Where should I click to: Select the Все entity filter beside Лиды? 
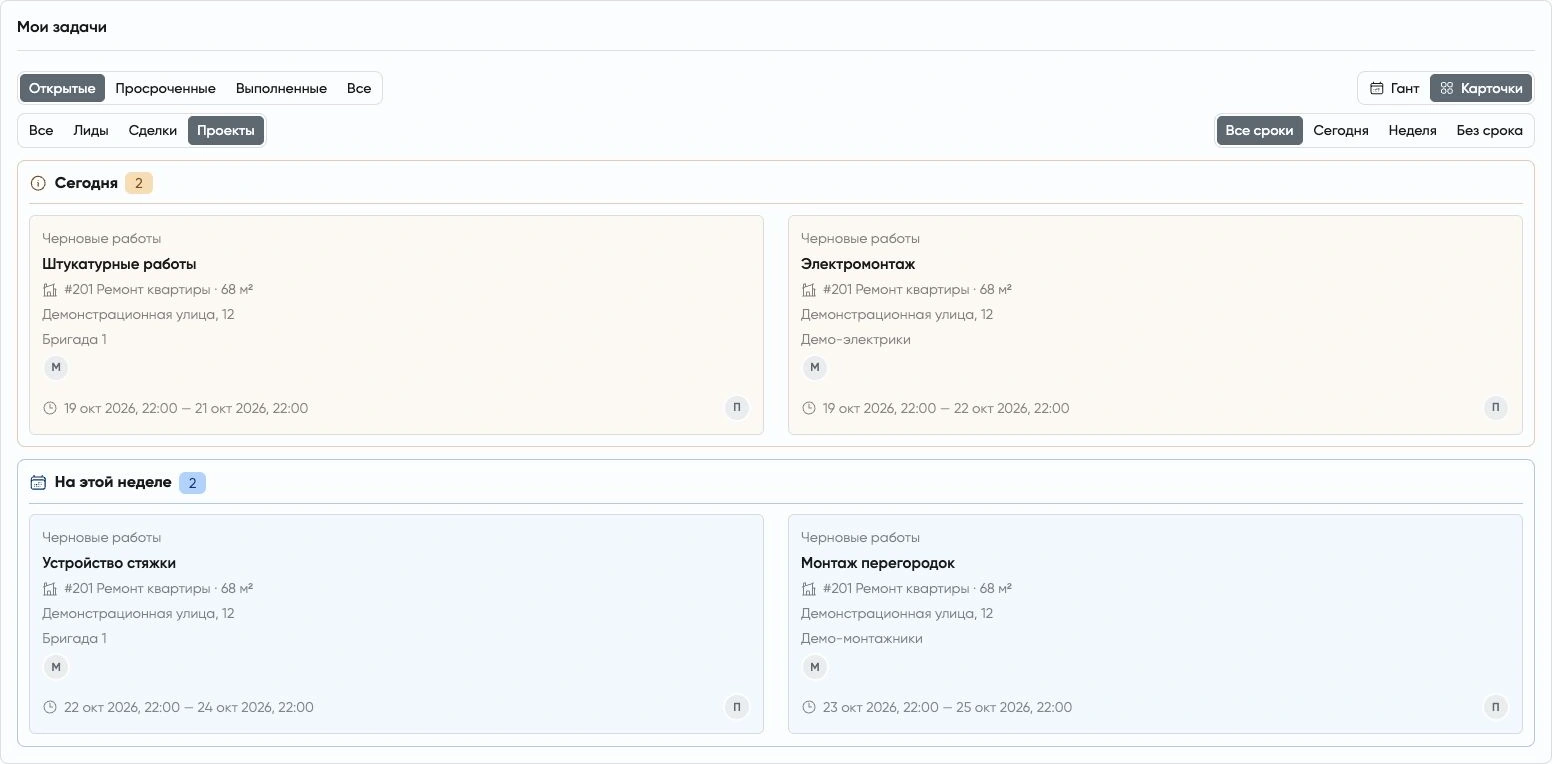pyautogui.click(x=41, y=130)
